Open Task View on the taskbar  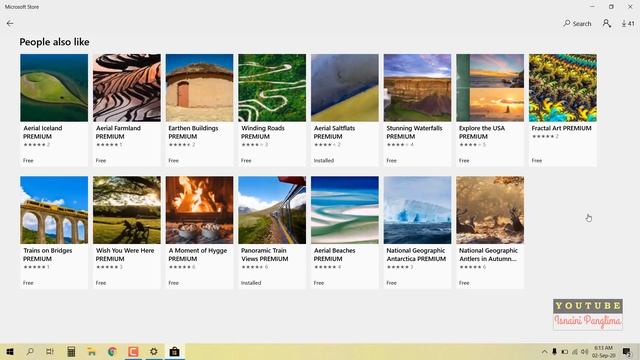click(50, 351)
